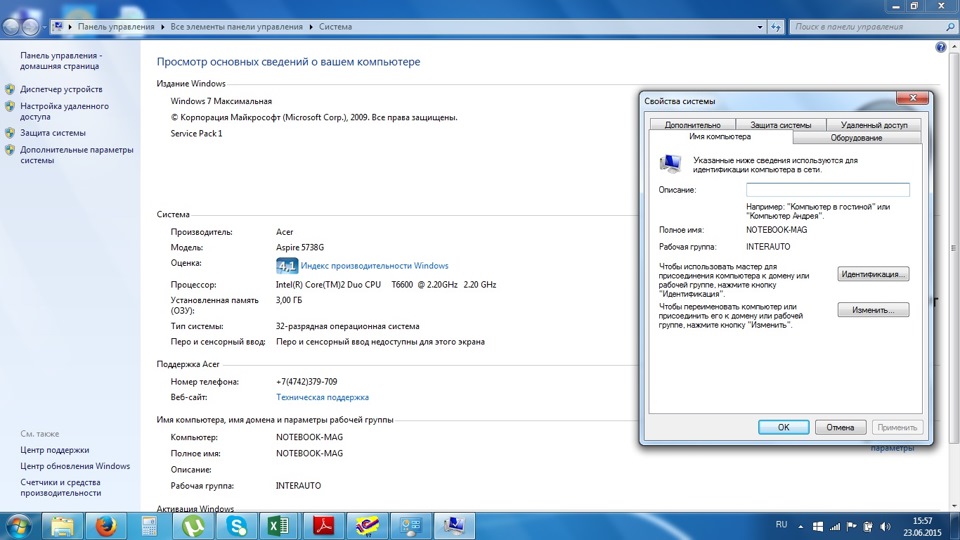Click 'Windows 7 Максимальная' edition text
The height and width of the screenshot is (540, 960).
[x=221, y=101]
